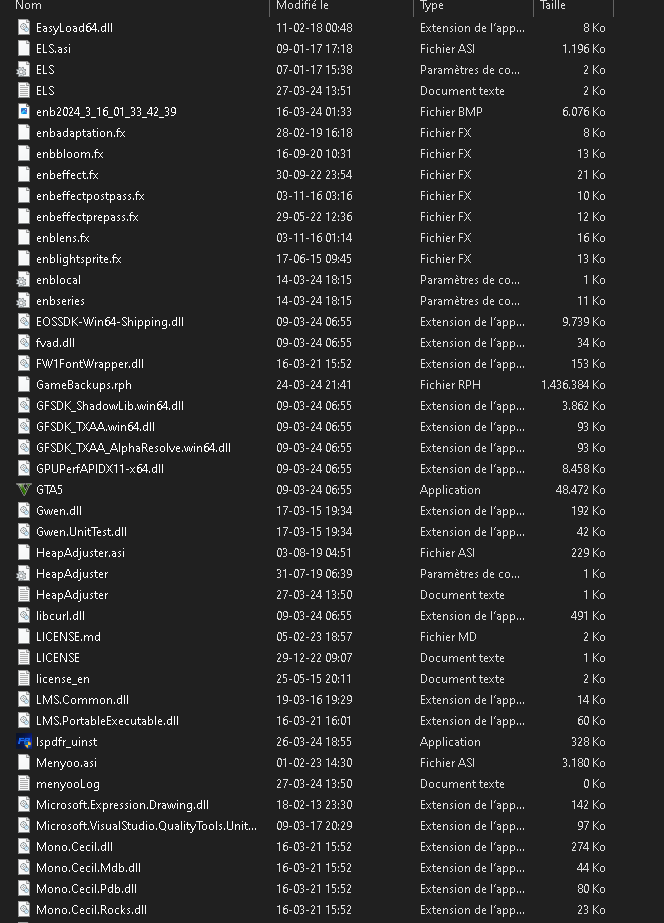Sort files by the Nom column header
This screenshot has width=664, height=923.
tap(29, 6)
